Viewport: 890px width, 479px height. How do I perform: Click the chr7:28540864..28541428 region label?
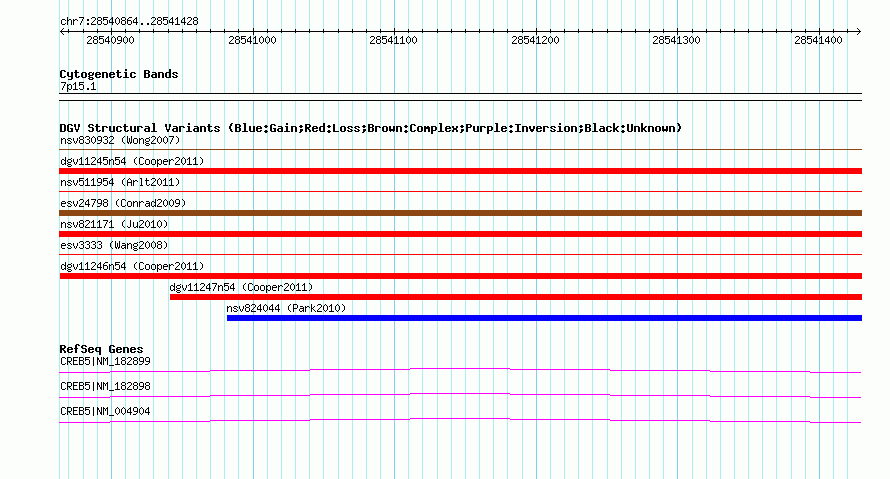[x=129, y=22]
